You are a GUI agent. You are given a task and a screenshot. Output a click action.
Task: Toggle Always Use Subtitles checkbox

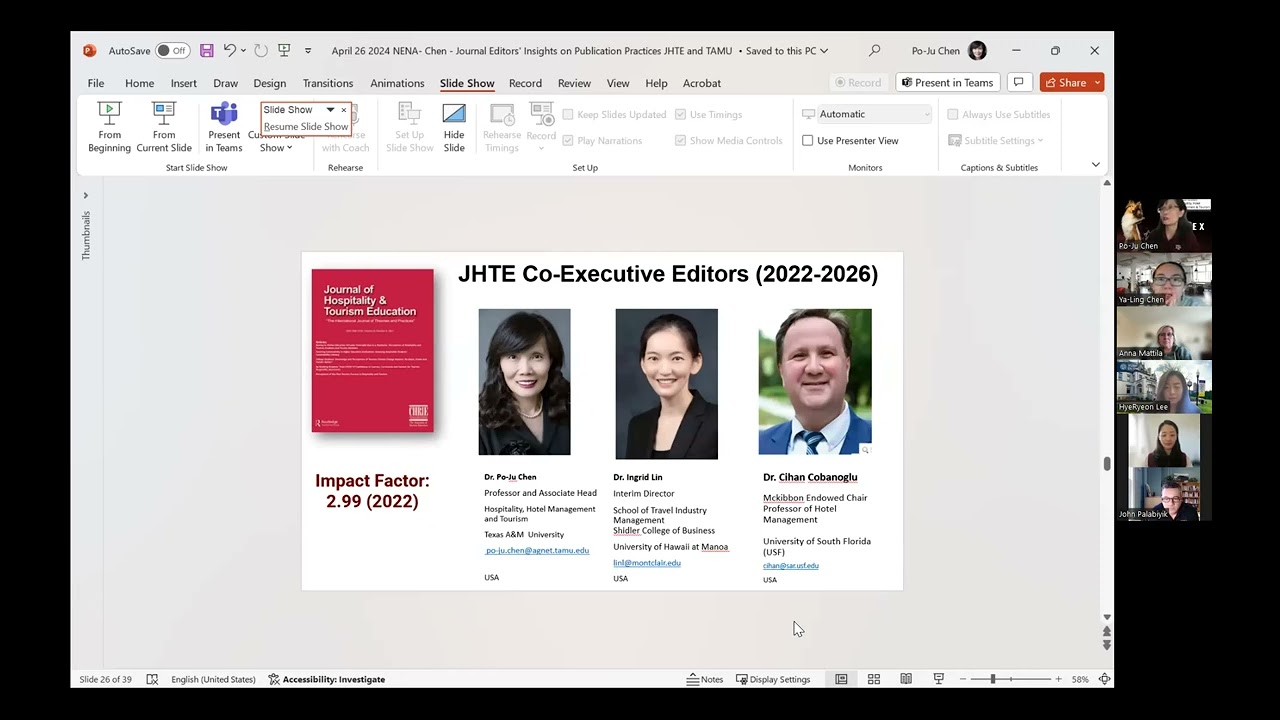953,114
